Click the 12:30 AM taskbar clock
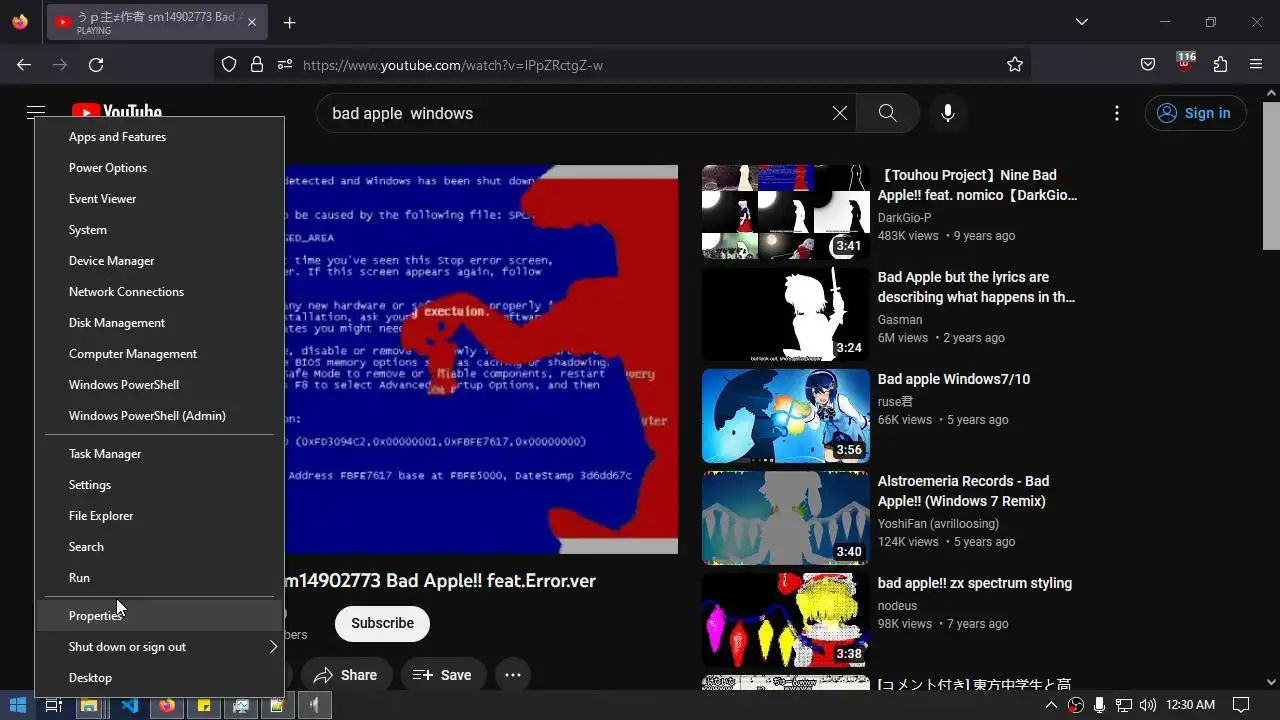This screenshot has height=720, width=1280. 1190,705
